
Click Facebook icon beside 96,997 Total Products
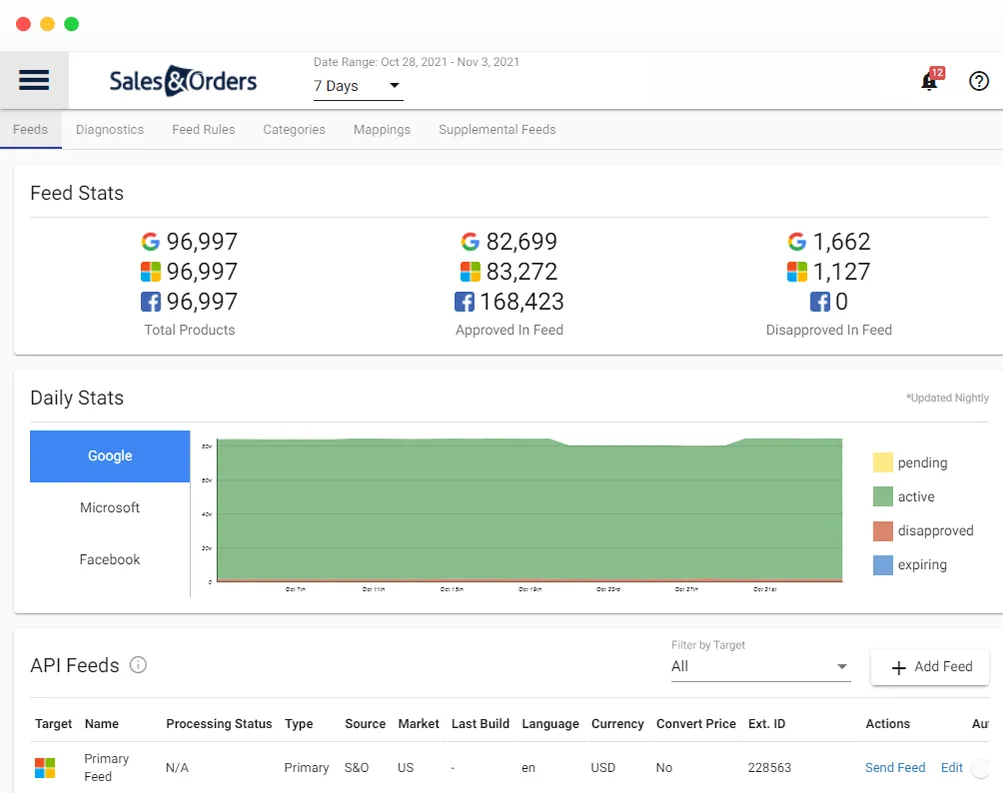click(x=150, y=301)
